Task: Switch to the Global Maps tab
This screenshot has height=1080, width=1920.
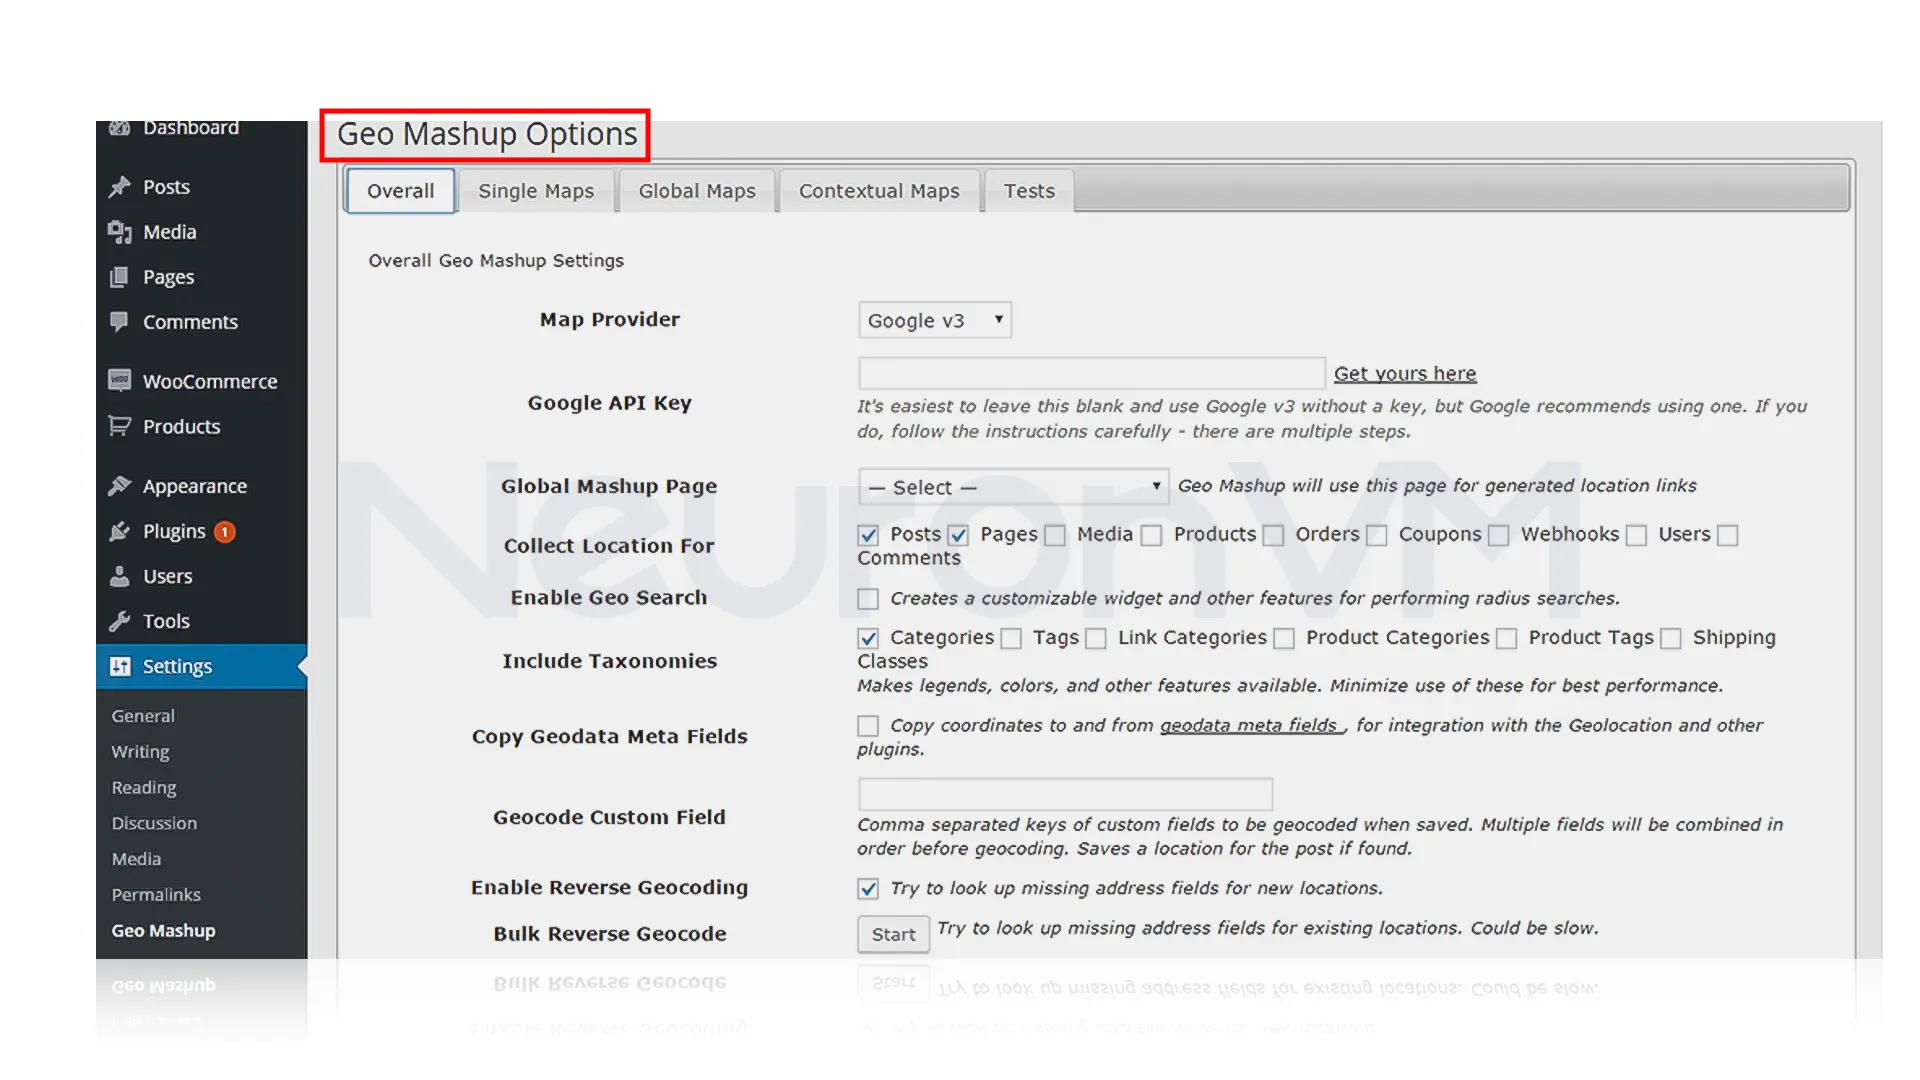Action: tap(697, 191)
